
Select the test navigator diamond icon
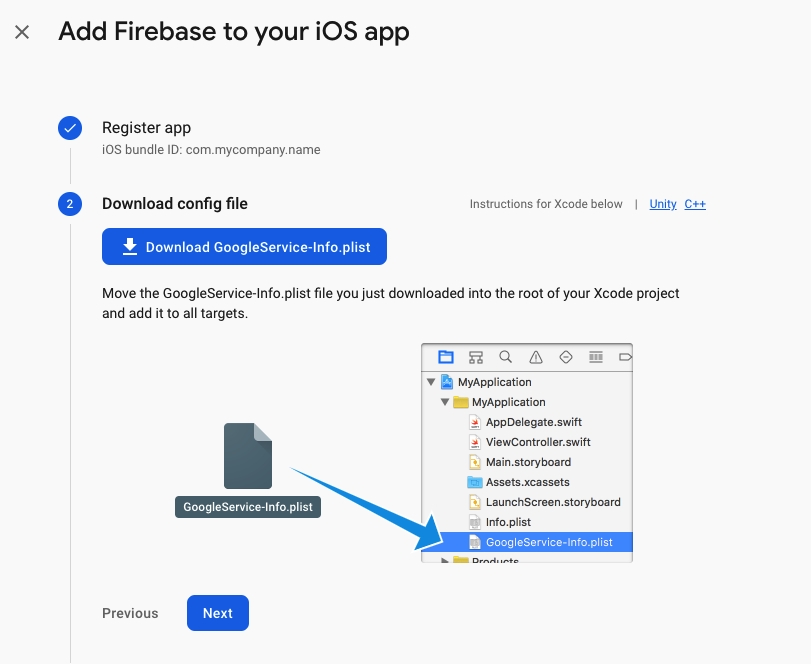[x=566, y=357]
